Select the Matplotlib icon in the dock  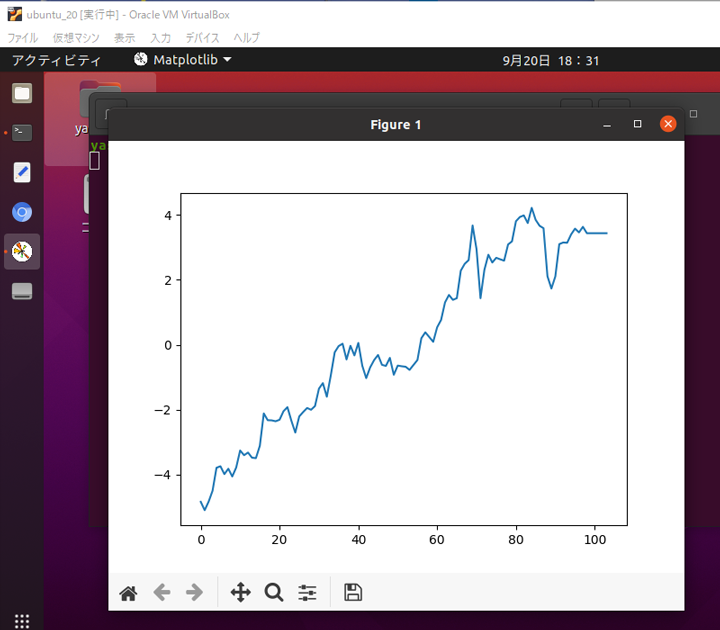[x=22, y=252]
